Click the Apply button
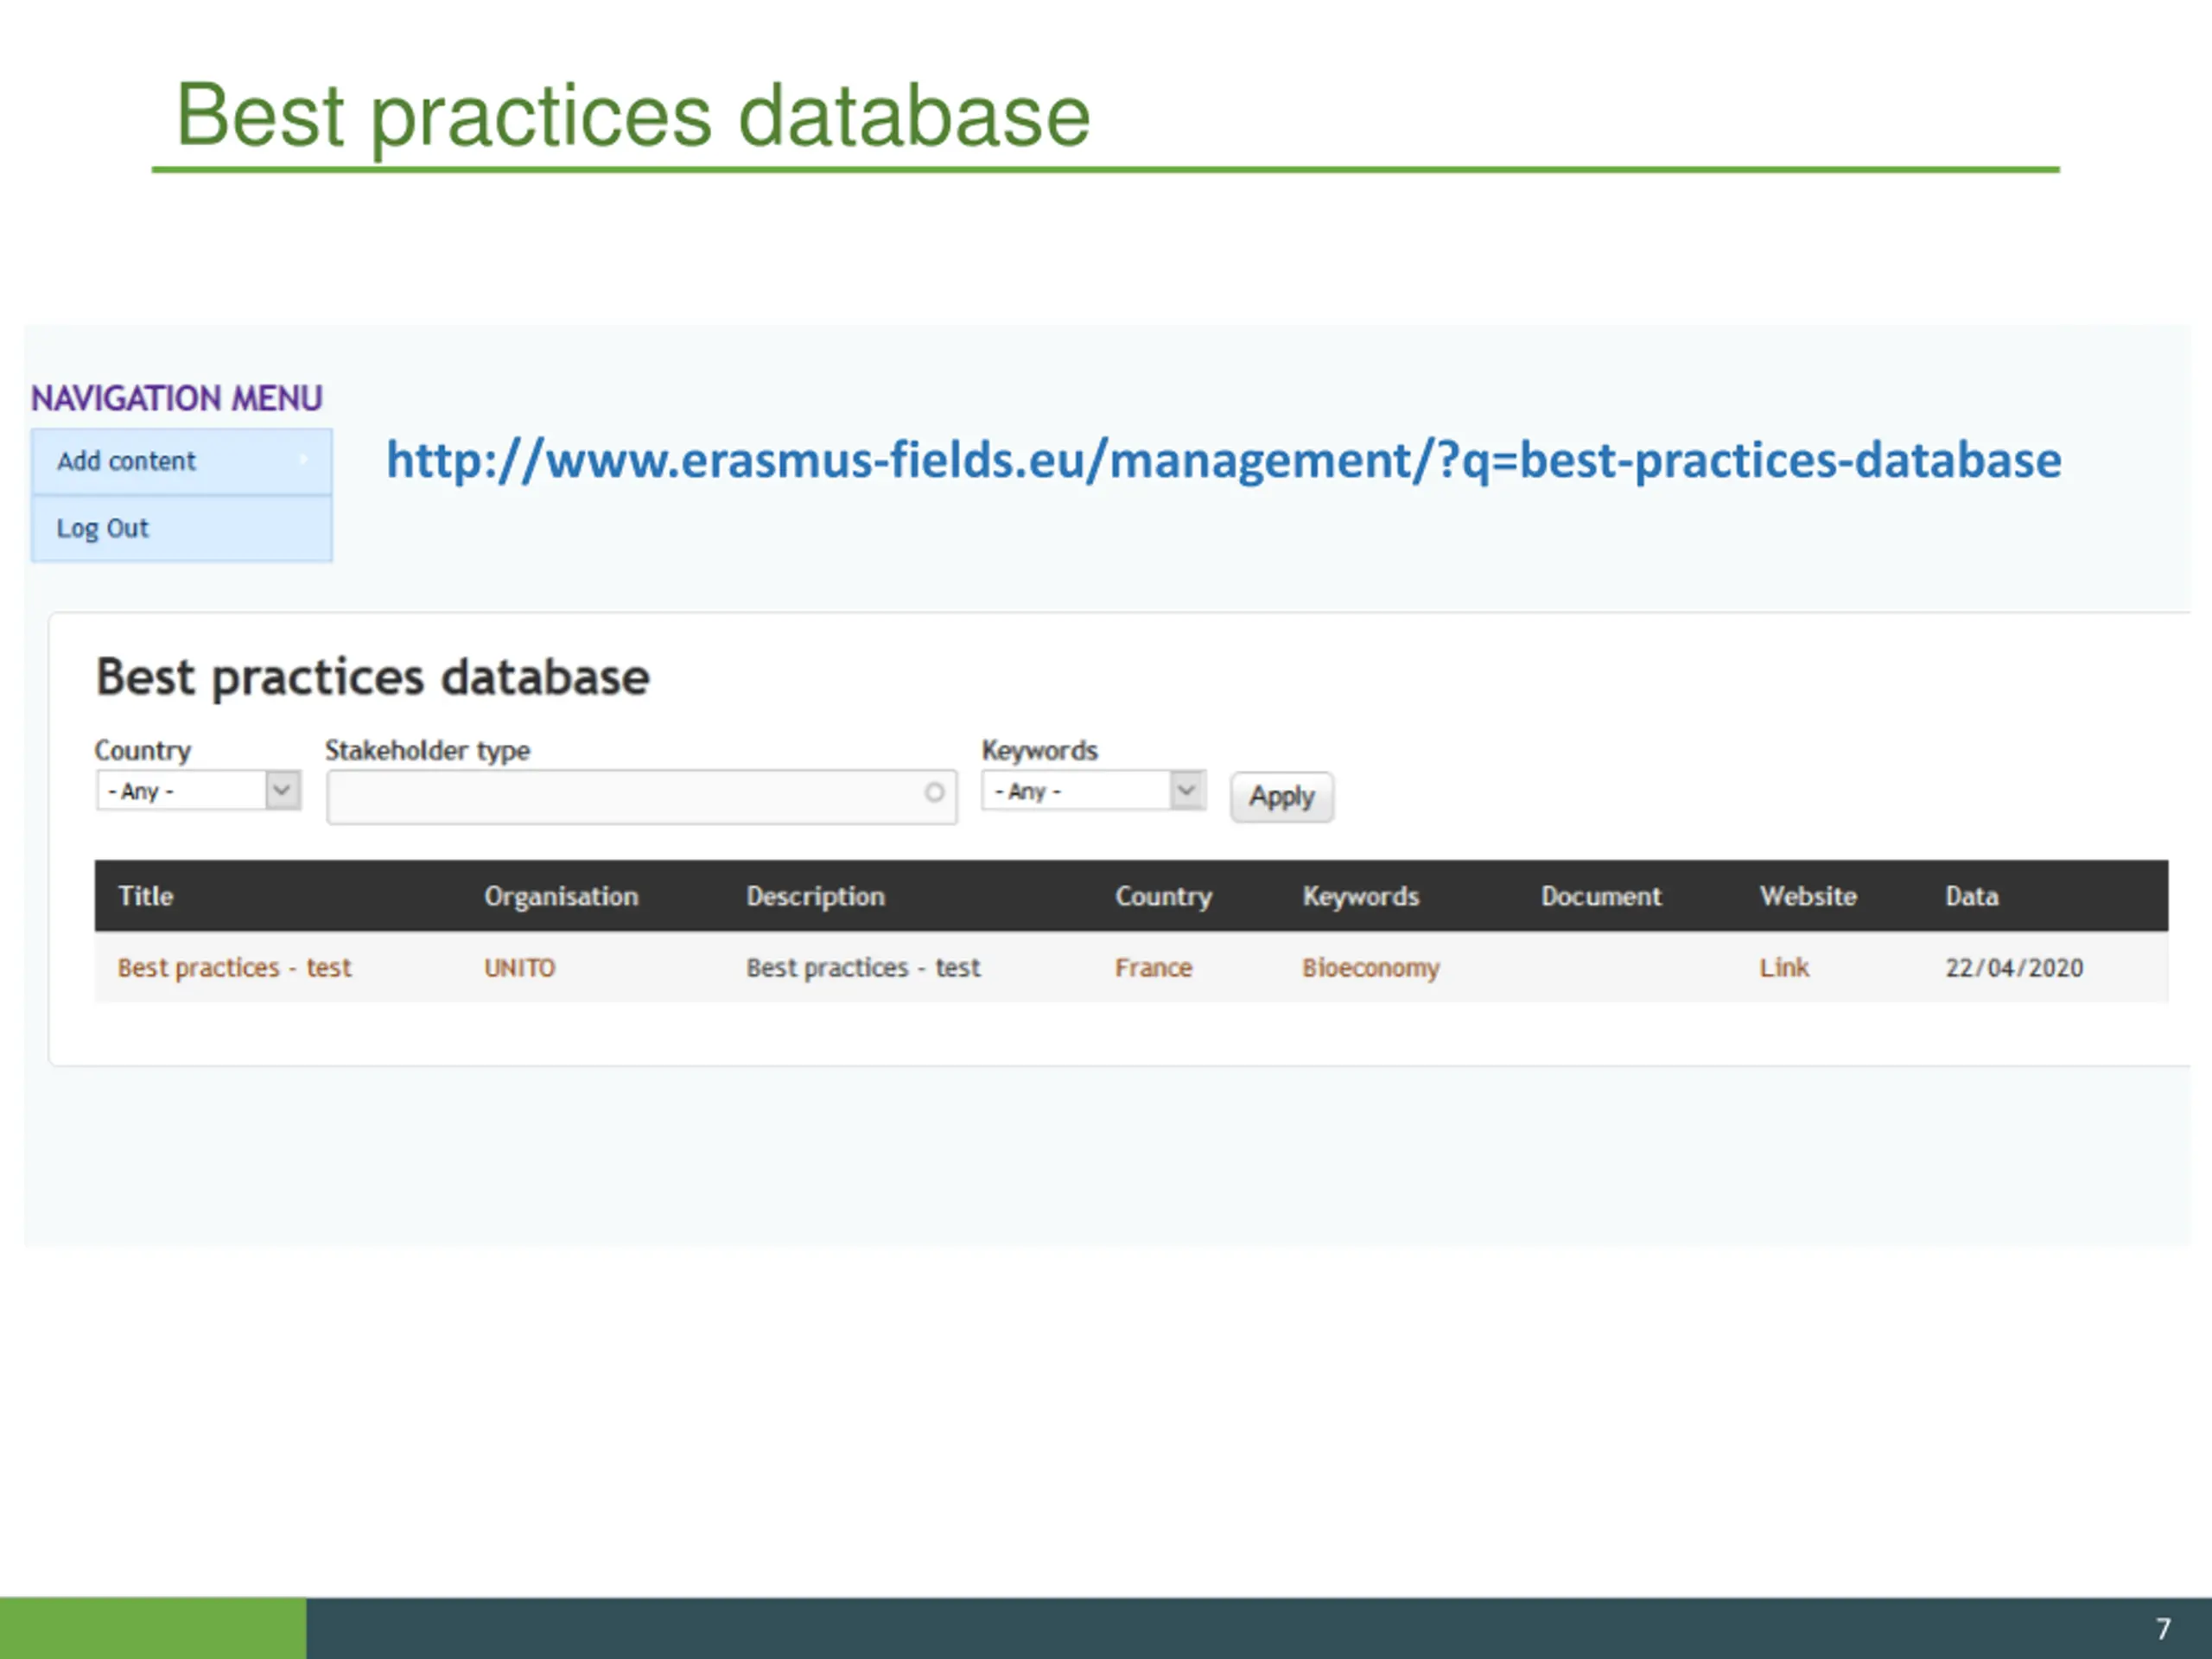The width and height of the screenshot is (2212, 1659). 1281,797
